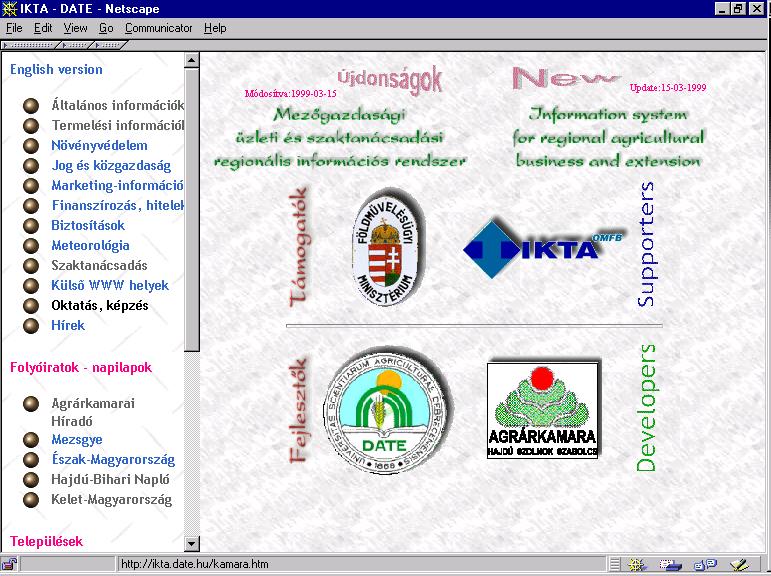Image resolution: width=771 pixels, height=576 pixels.
Task: Click the bullet icon beside Szaktanácsadás
Action: [31, 266]
